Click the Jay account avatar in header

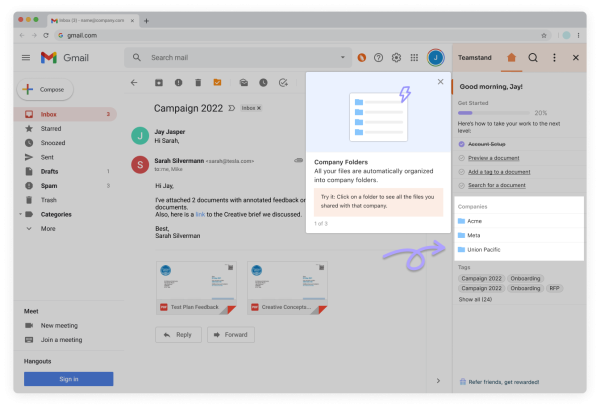pyautogui.click(x=435, y=58)
